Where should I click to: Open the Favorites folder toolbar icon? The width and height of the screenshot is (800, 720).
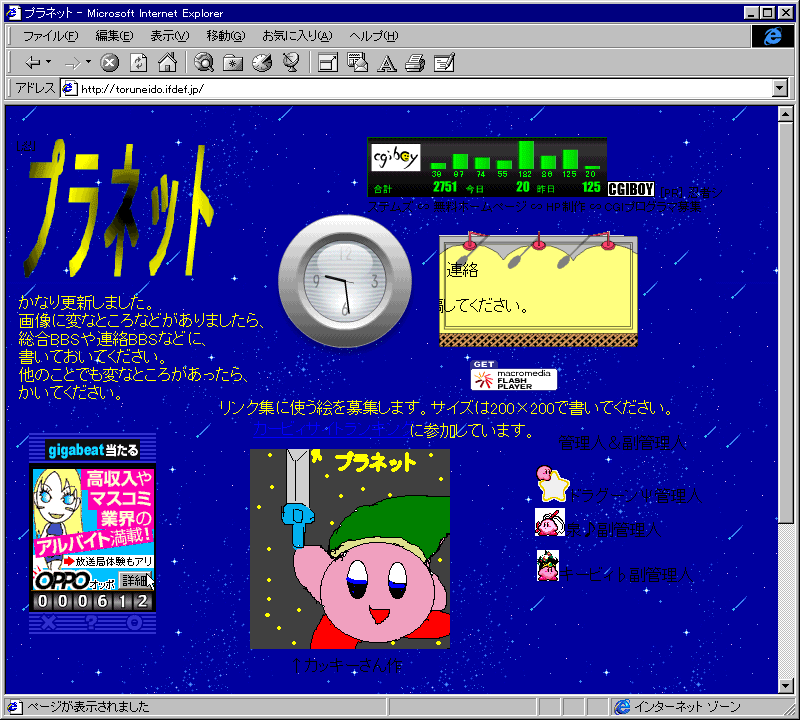pos(233,63)
